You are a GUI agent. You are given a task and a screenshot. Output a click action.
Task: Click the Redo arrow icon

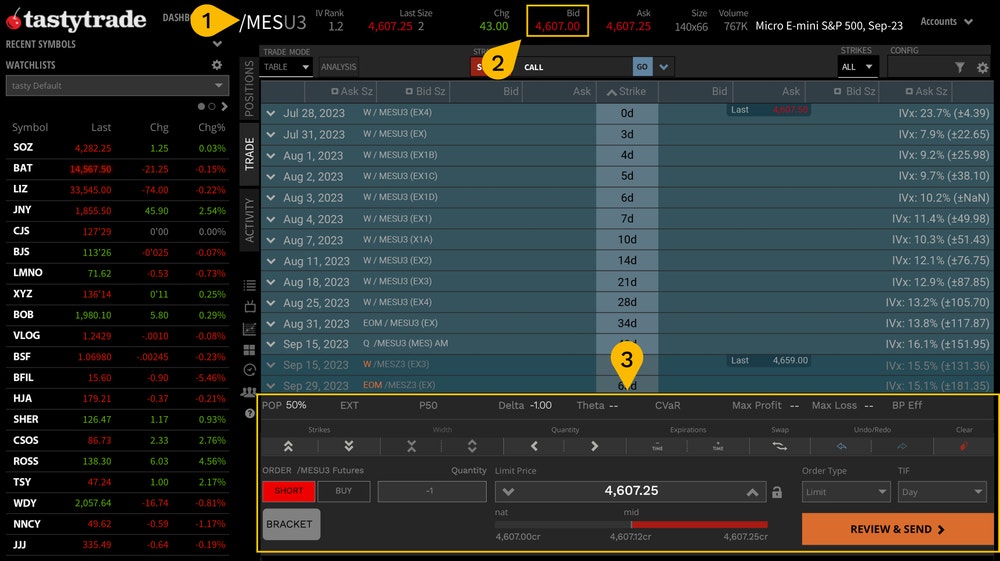[902, 446]
